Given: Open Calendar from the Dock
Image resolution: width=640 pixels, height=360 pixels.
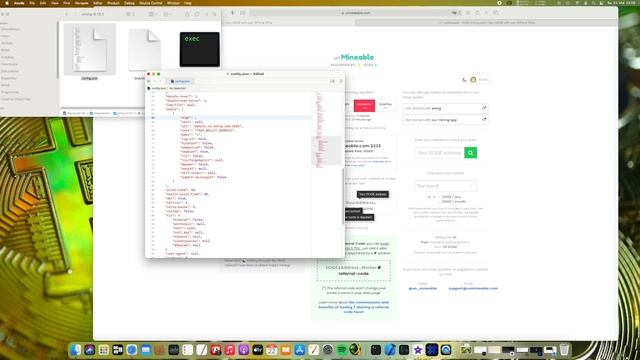Looking at the screenshot, I should [272, 350].
